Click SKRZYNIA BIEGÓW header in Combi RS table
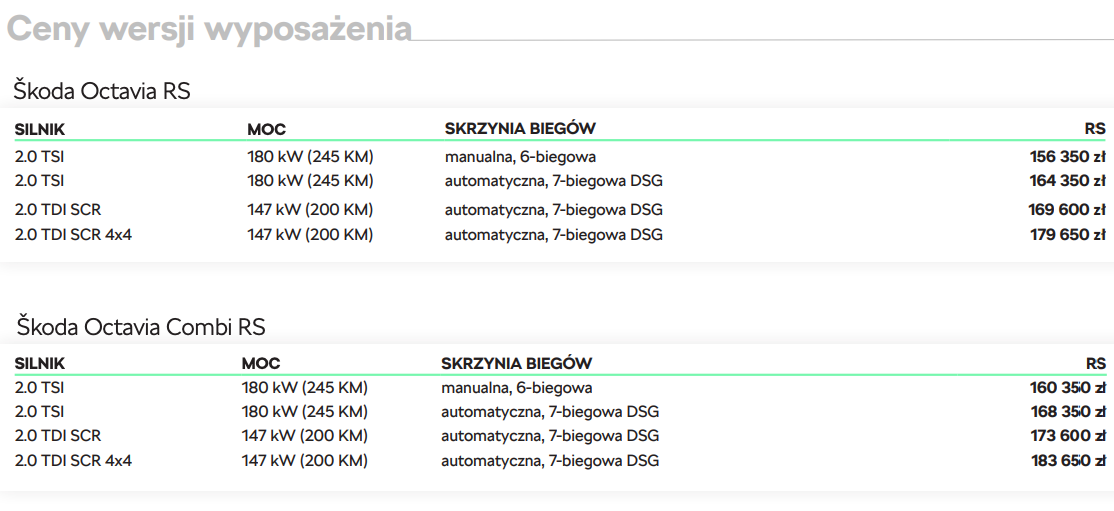This screenshot has width=1114, height=511. [516, 364]
